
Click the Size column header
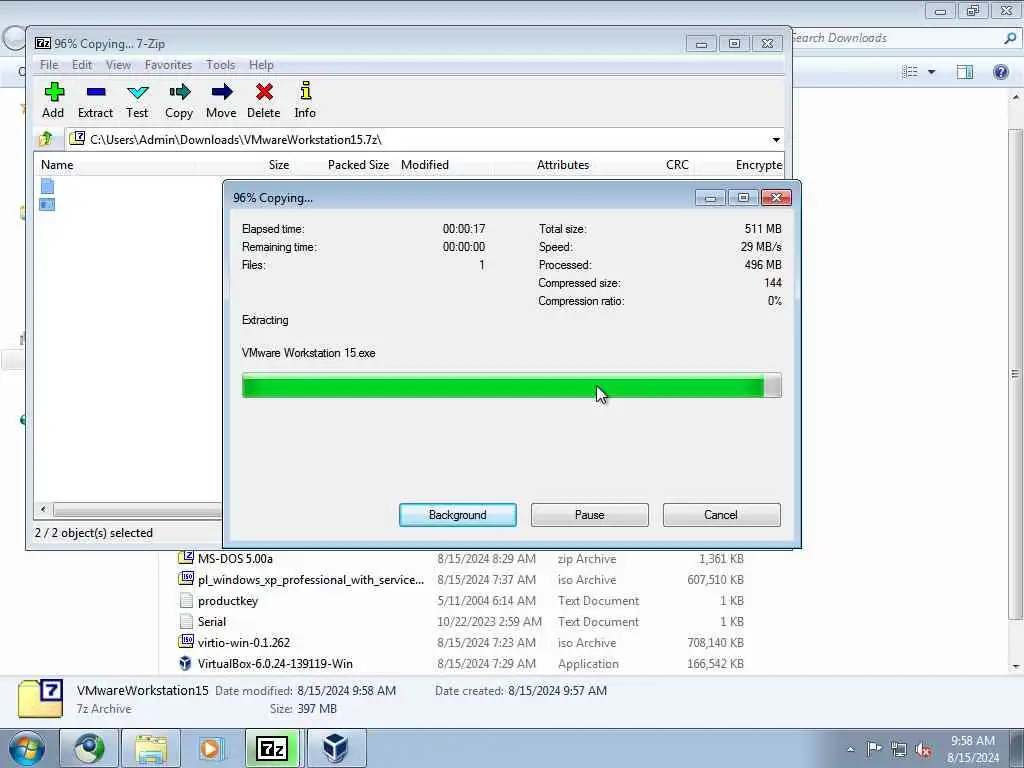[x=278, y=165]
